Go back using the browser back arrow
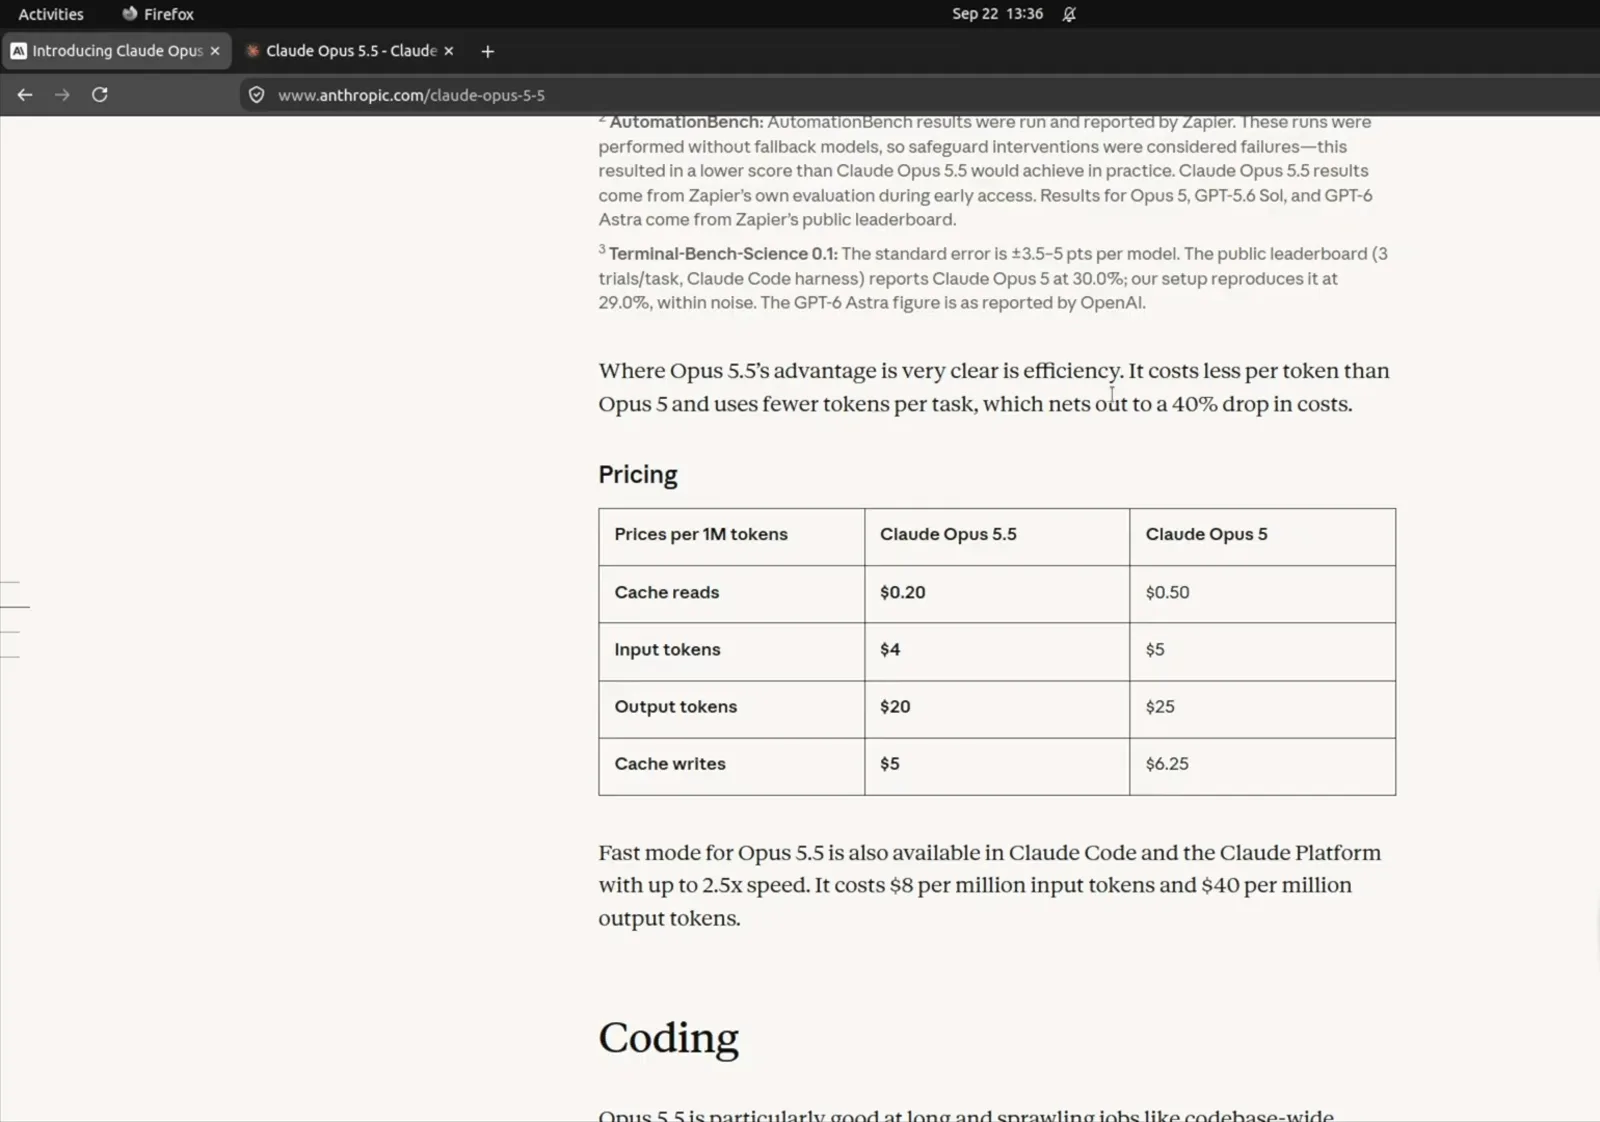Screen dimensions: 1600x1122 (x=25, y=95)
